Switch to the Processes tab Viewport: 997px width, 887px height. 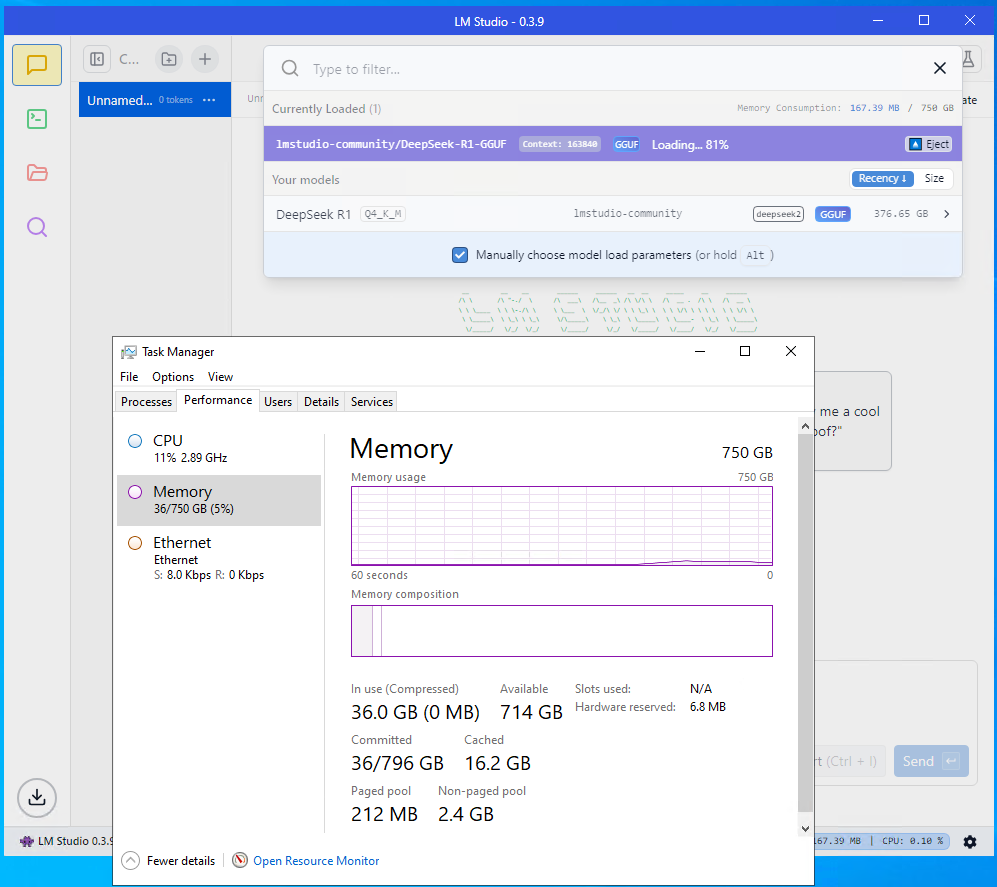point(146,402)
